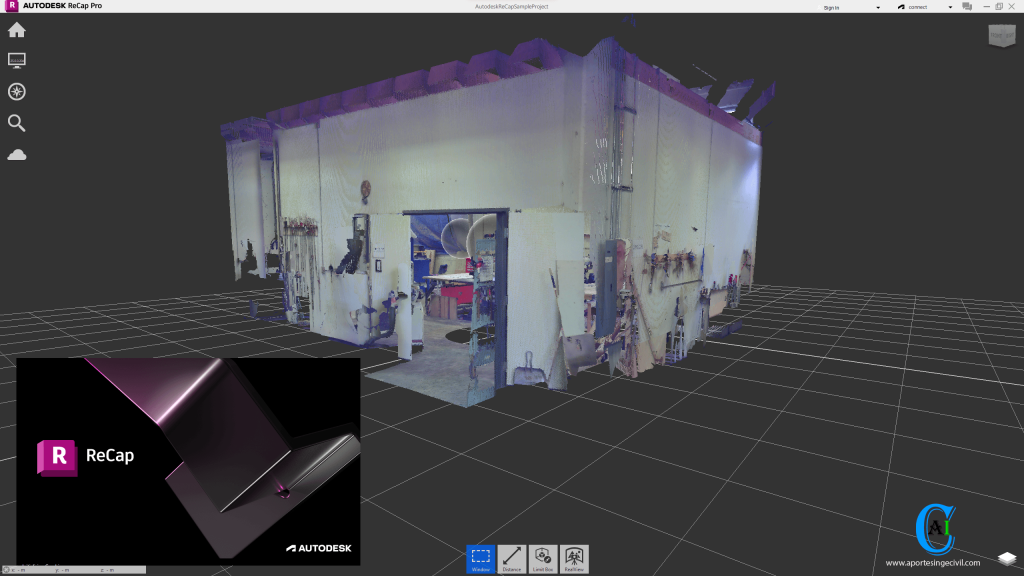Click the AutodeskReCapSampleProject title tab
1024x576 pixels.
tap(511, 6)
